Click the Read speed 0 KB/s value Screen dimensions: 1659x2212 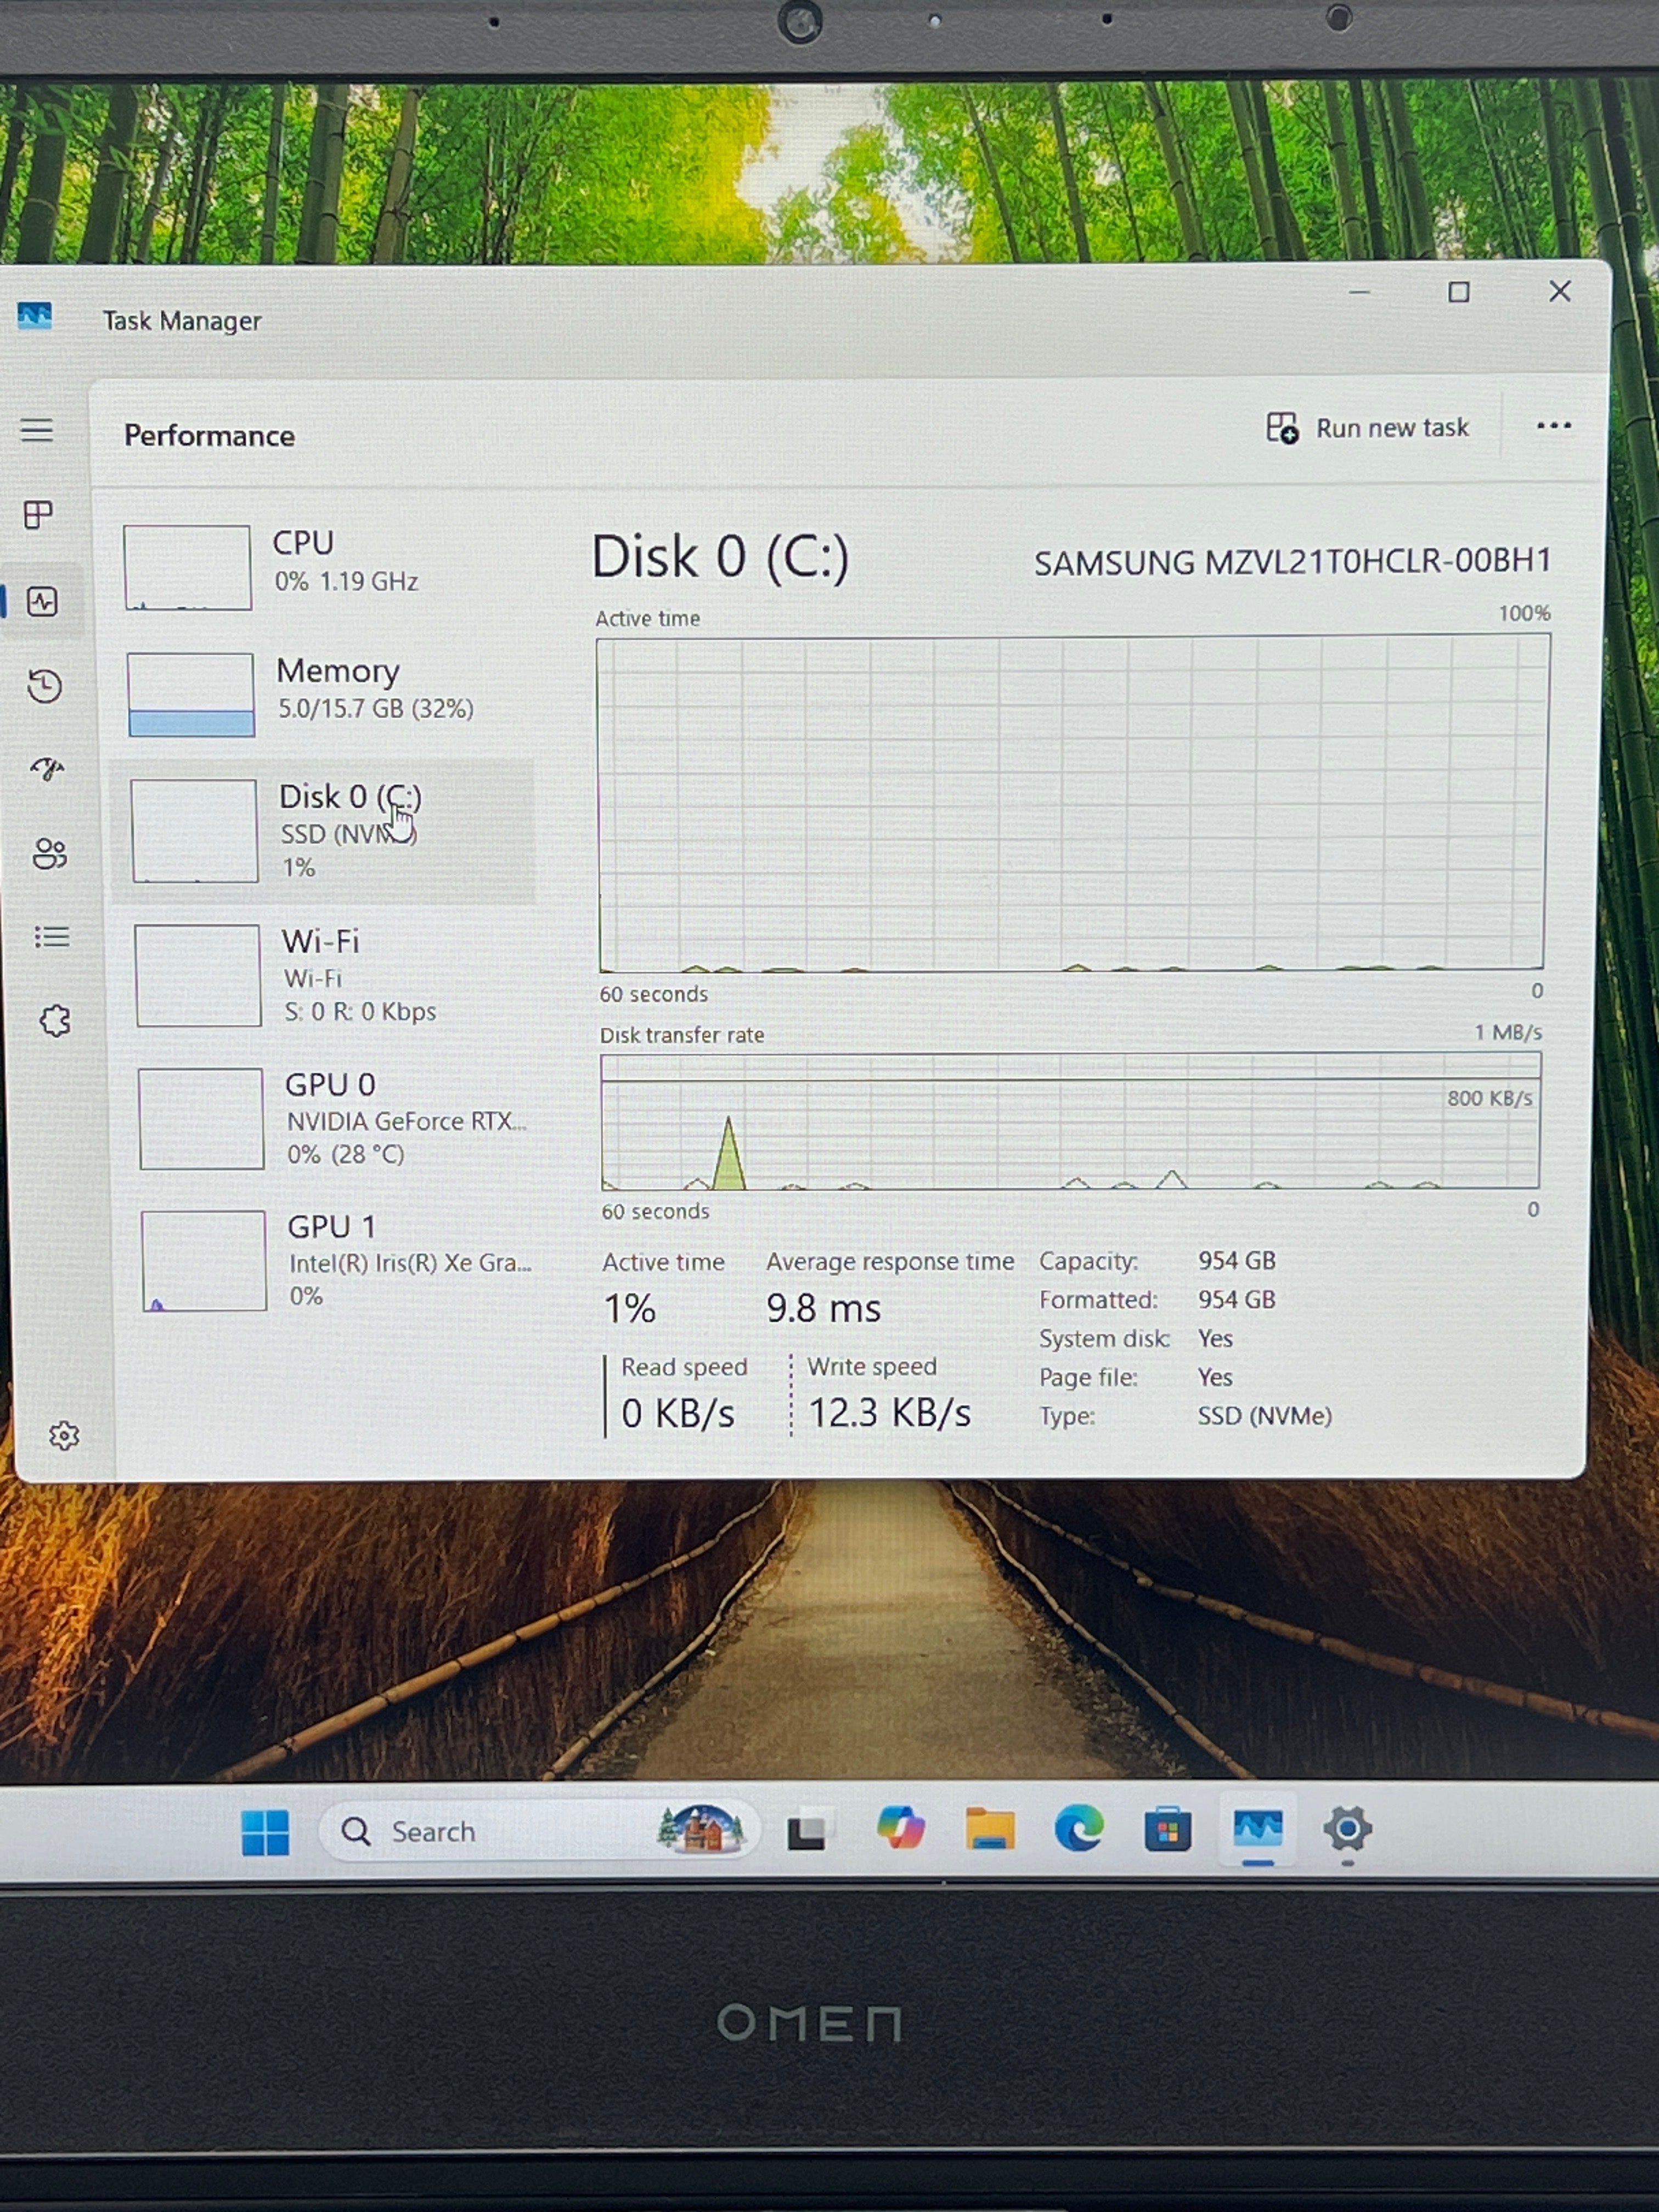click(678, 1414)
